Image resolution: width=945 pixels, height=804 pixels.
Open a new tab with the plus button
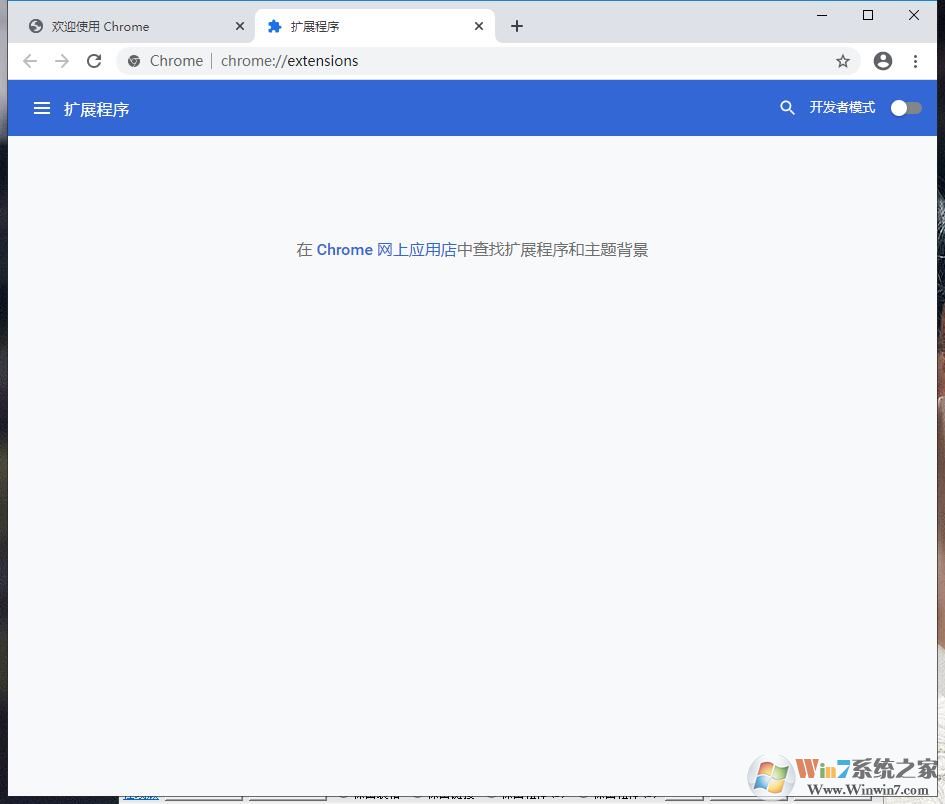(x=516, y=26)
